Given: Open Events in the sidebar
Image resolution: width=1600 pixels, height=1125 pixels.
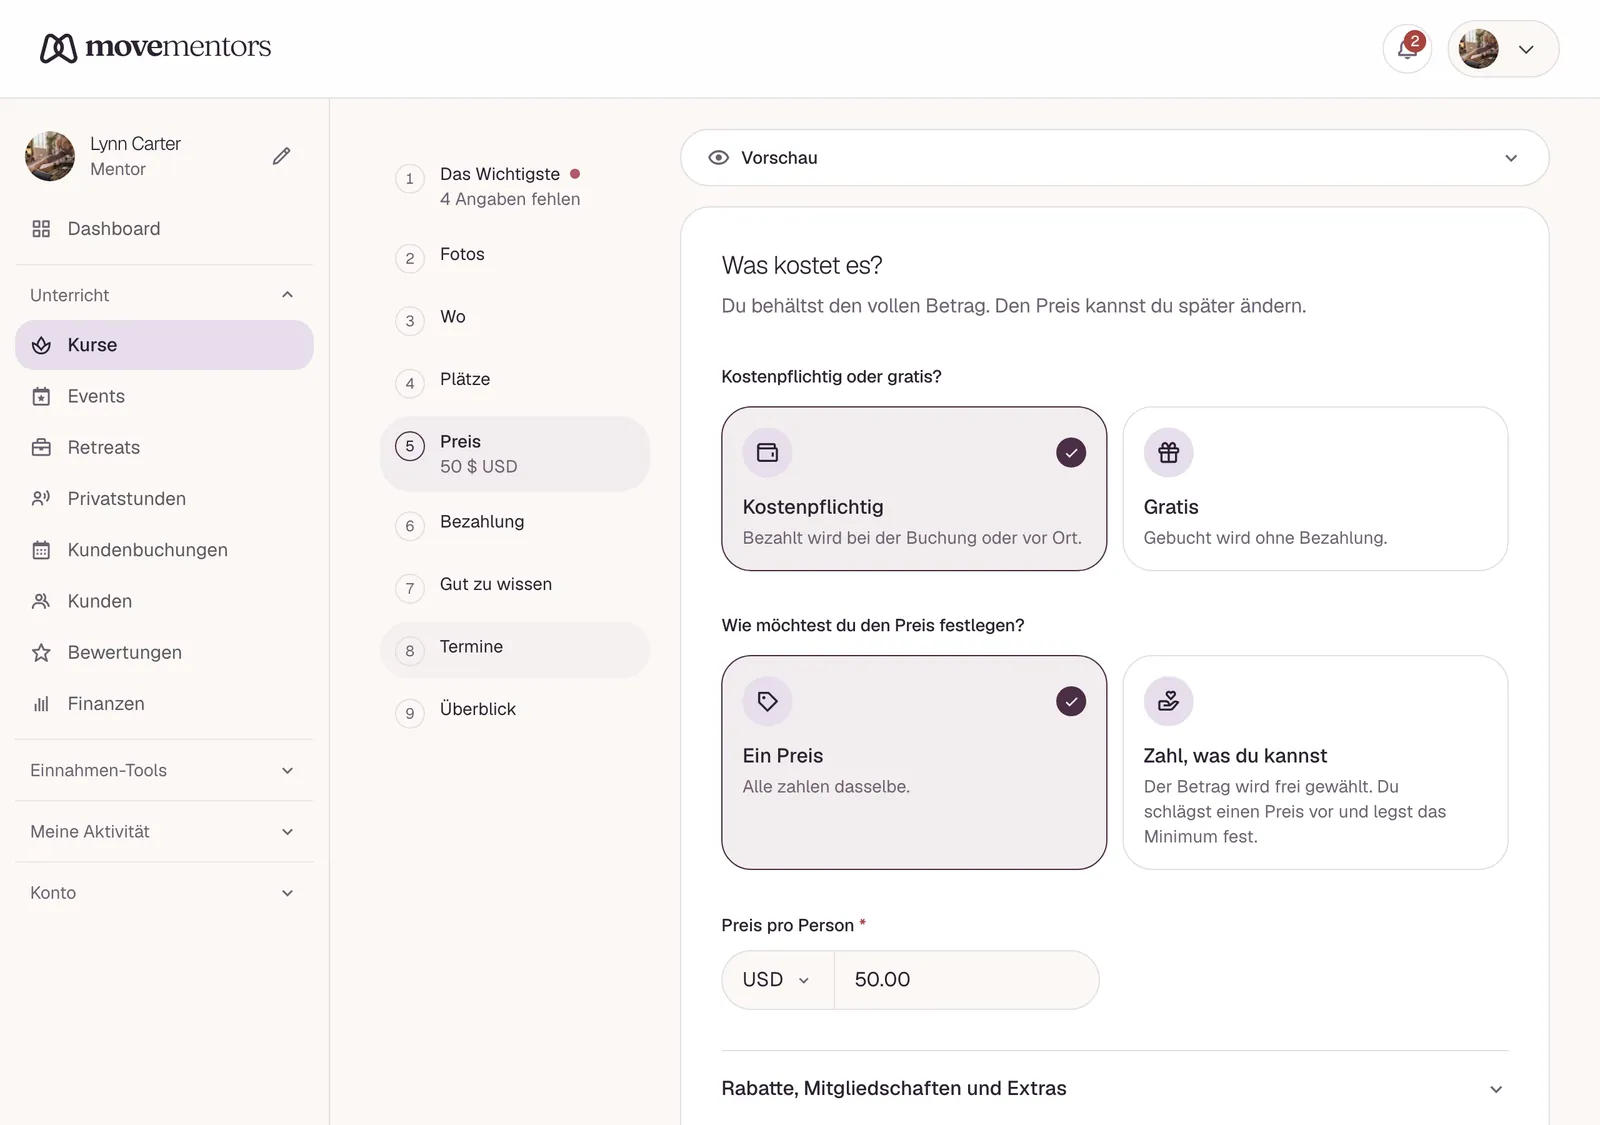Looking at the screenshot, I should pos(164,396).
